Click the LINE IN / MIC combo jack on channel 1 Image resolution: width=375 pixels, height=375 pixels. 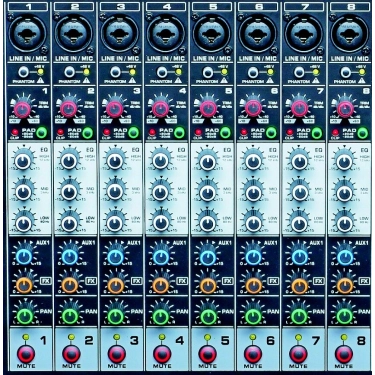27,34
